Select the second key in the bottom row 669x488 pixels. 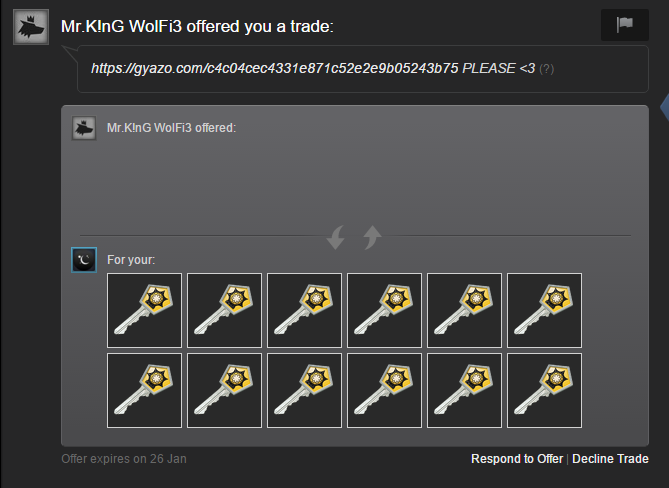click(224, 390)
